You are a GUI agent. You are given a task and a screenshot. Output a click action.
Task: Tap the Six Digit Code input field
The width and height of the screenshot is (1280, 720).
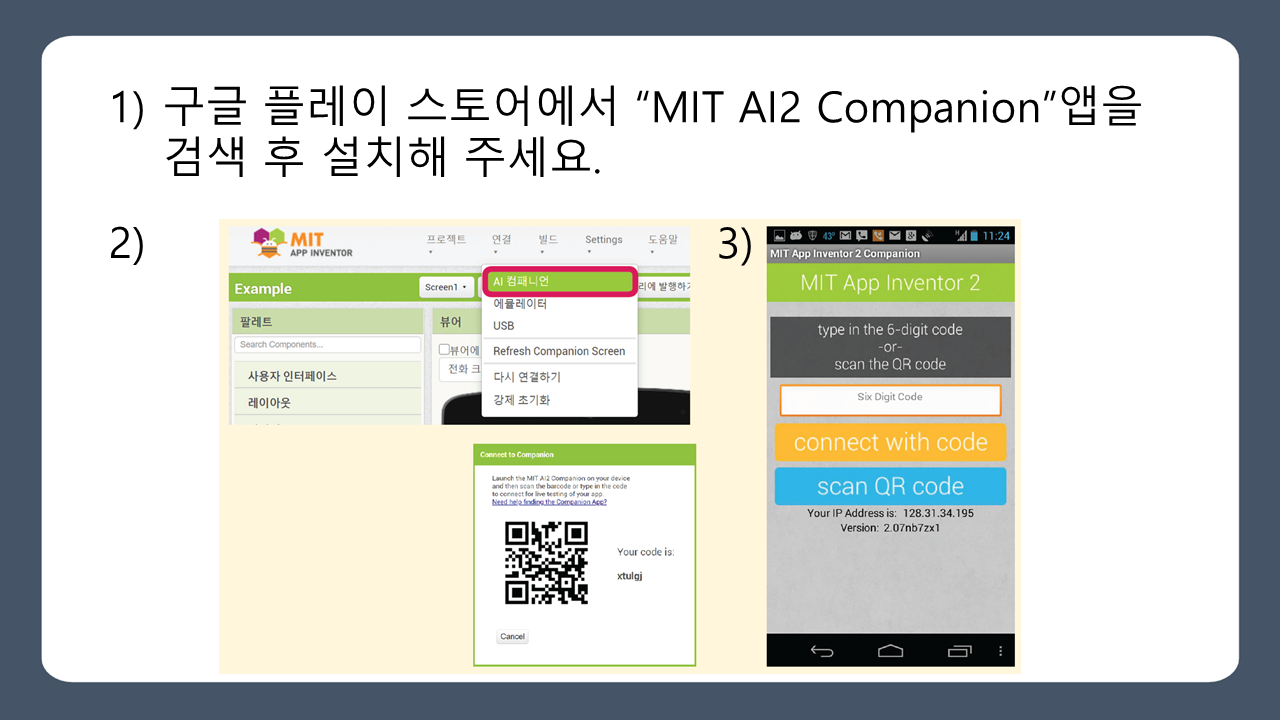click(x=890, y=399)
